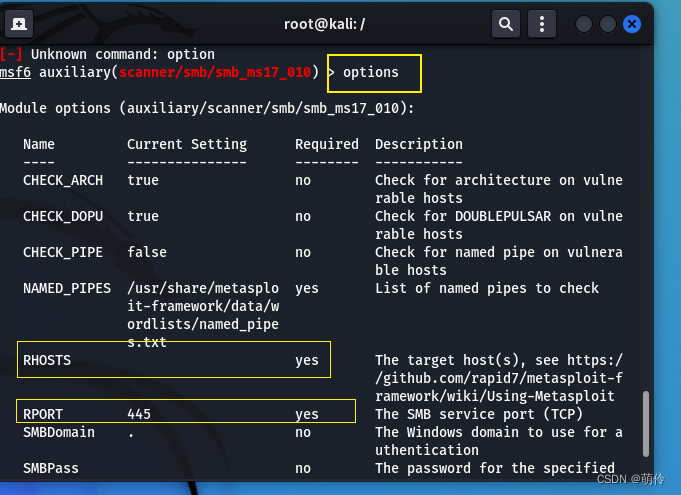681x495 pixels.
Task: Click the 'yes' required value for RPORT
Action: (x=307, y=414)
